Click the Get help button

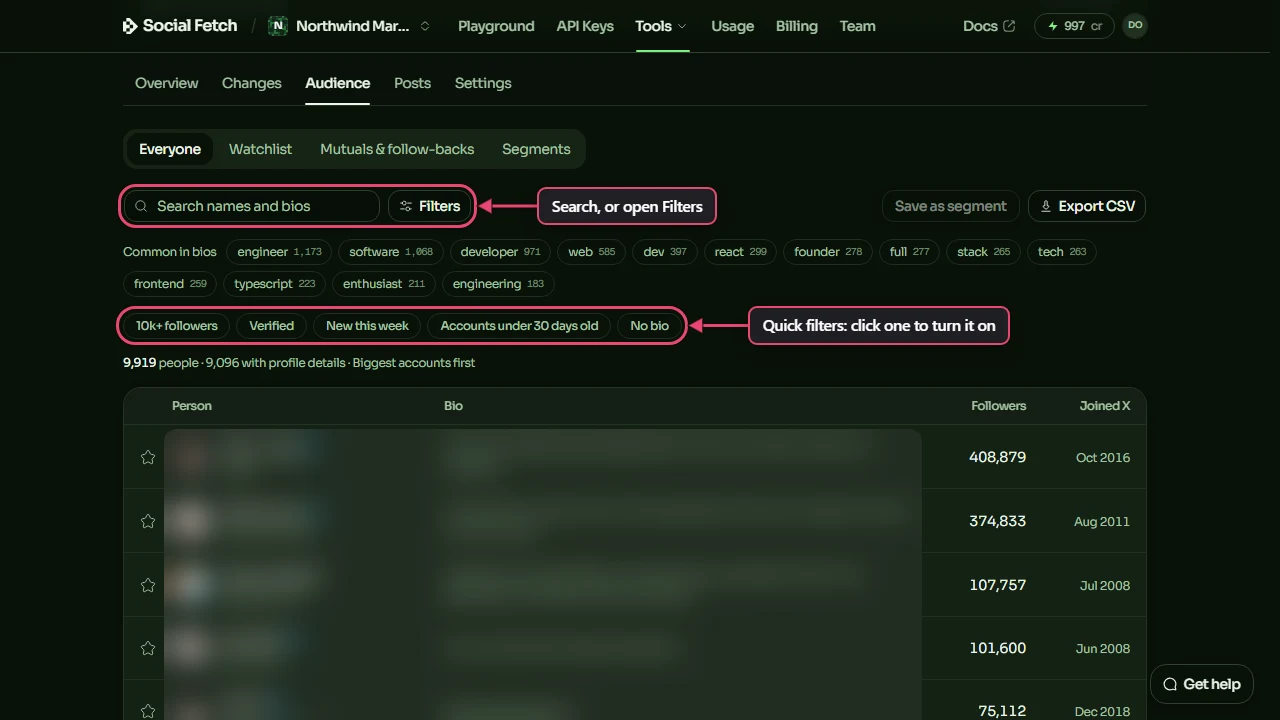click(x=1202, y=684)
